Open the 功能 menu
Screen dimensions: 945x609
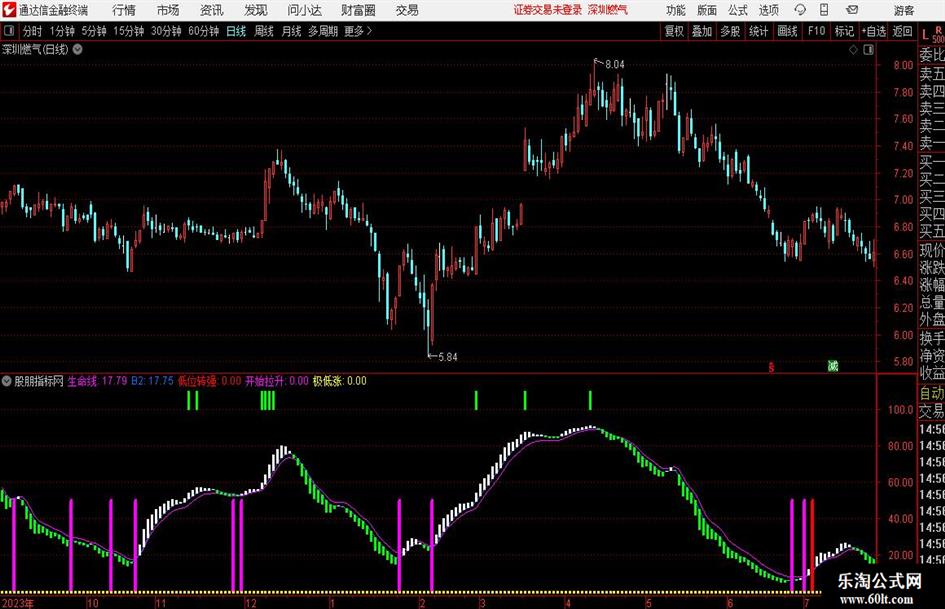click(x=676, y=10)
